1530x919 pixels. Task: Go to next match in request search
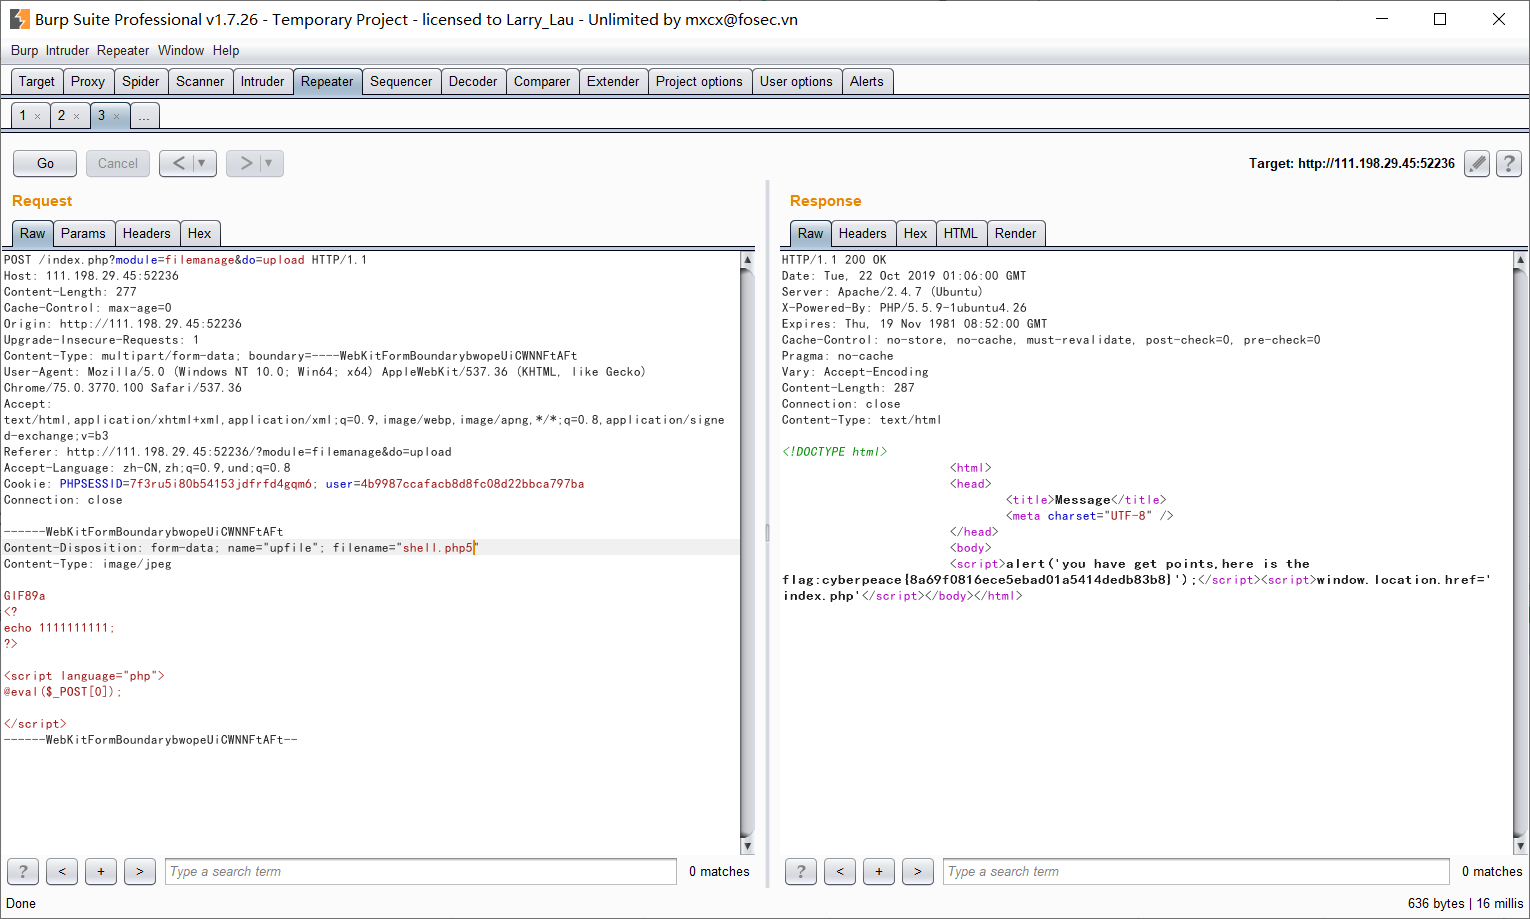(140, 871)
